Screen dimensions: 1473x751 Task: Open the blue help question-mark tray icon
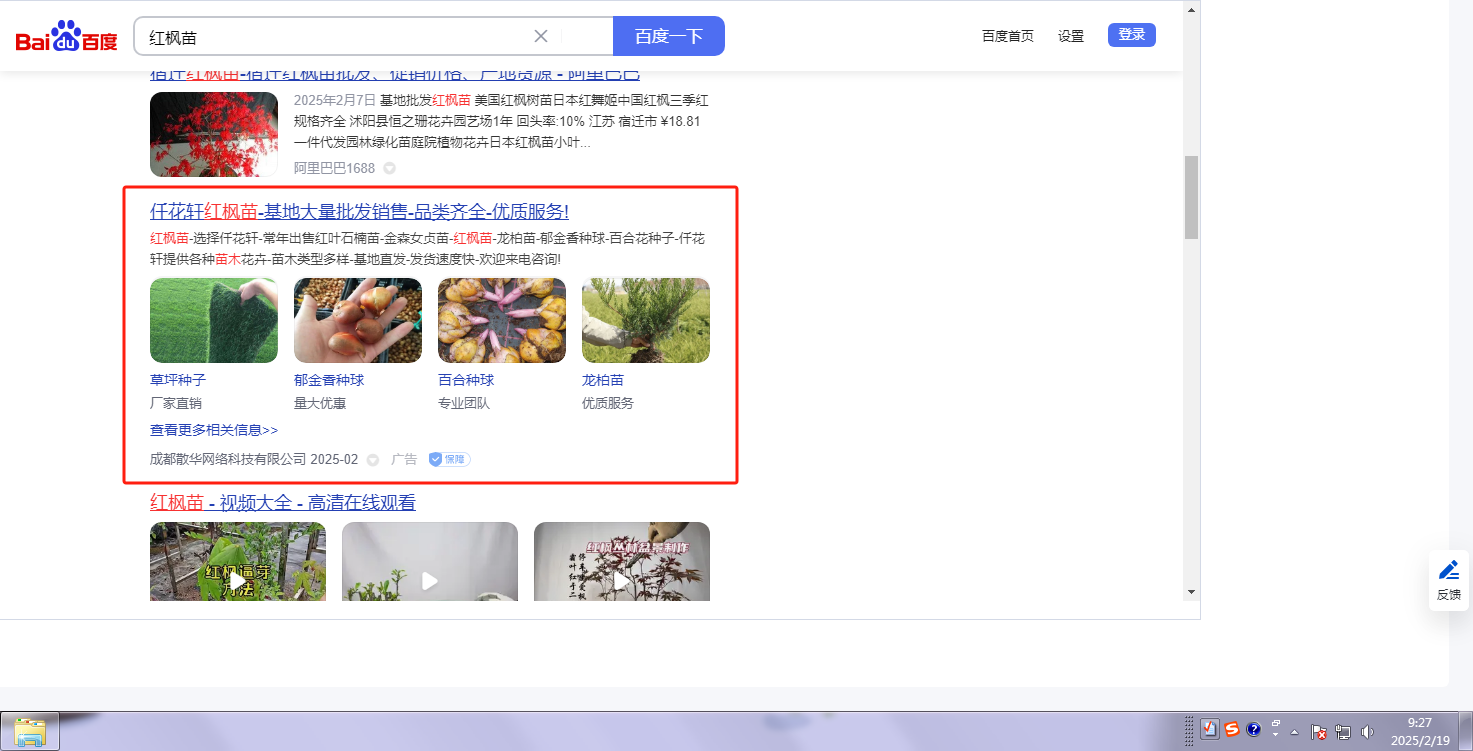pyautogui.click(x=1254, y=729)
